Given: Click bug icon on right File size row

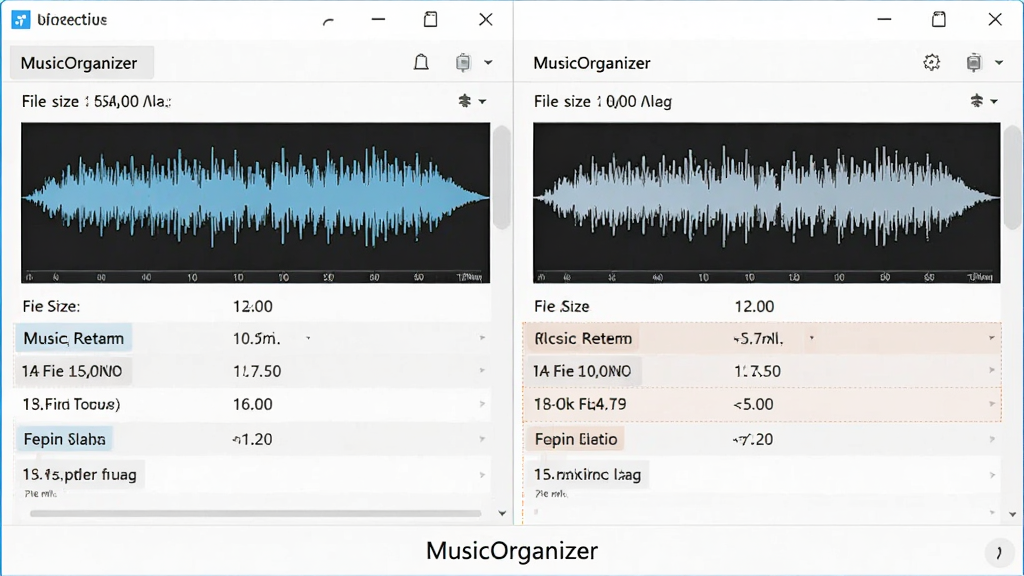Looking at the screenshot, I should (976, 101).
